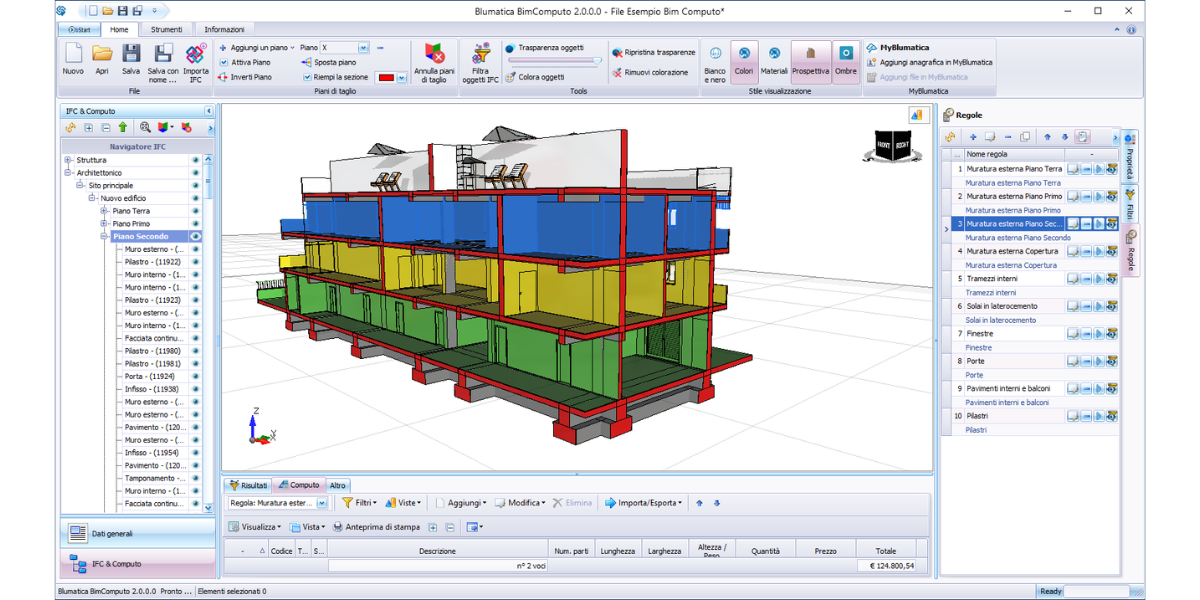Click the Importa IFC icon
Viewport: 1200px width, 600px height.
pyautogui.click(x=196, y=55)
